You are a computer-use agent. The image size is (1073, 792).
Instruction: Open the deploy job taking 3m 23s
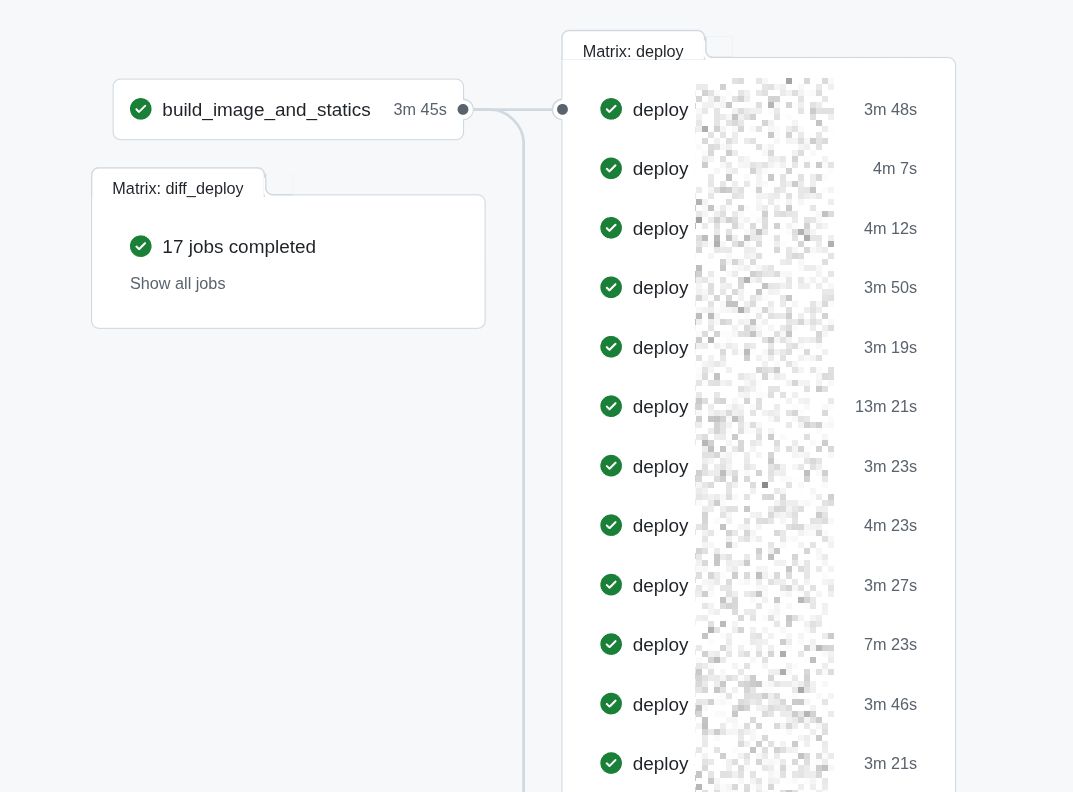(x=660, y=466)
